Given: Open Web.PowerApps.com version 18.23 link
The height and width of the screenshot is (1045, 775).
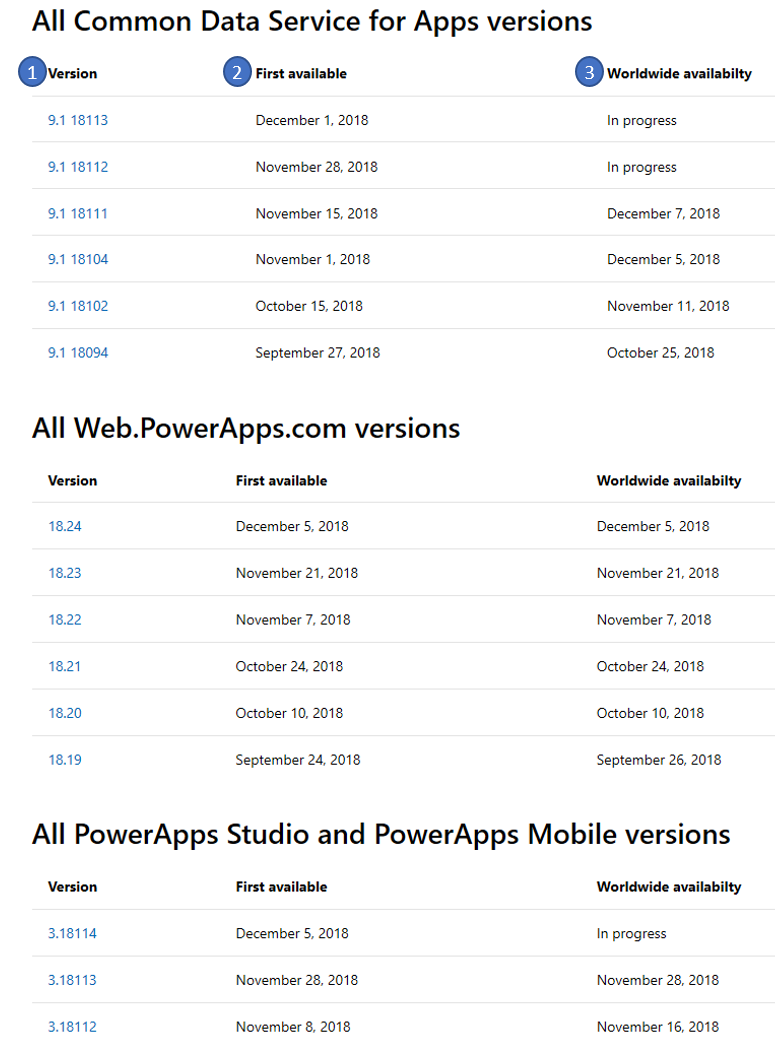Looking at the screenshot, I should 65,573.
